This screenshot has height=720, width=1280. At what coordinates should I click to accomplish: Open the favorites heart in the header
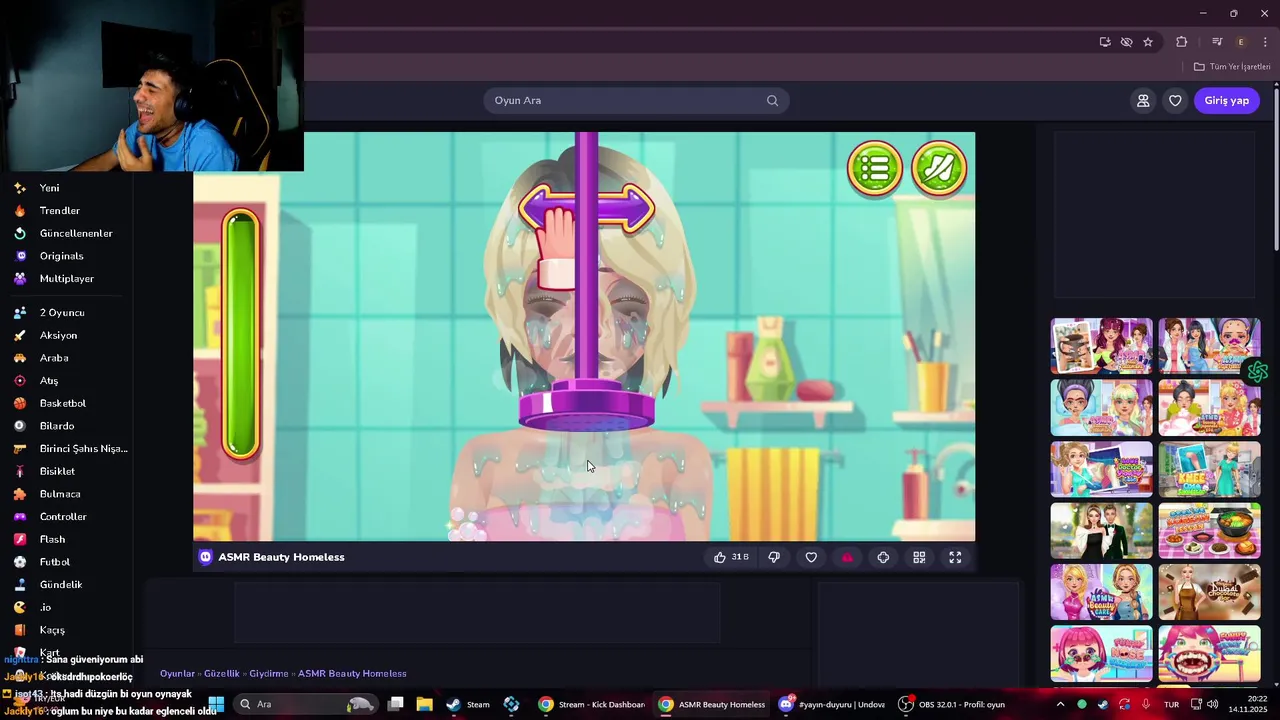click(x=1175, y=100)
